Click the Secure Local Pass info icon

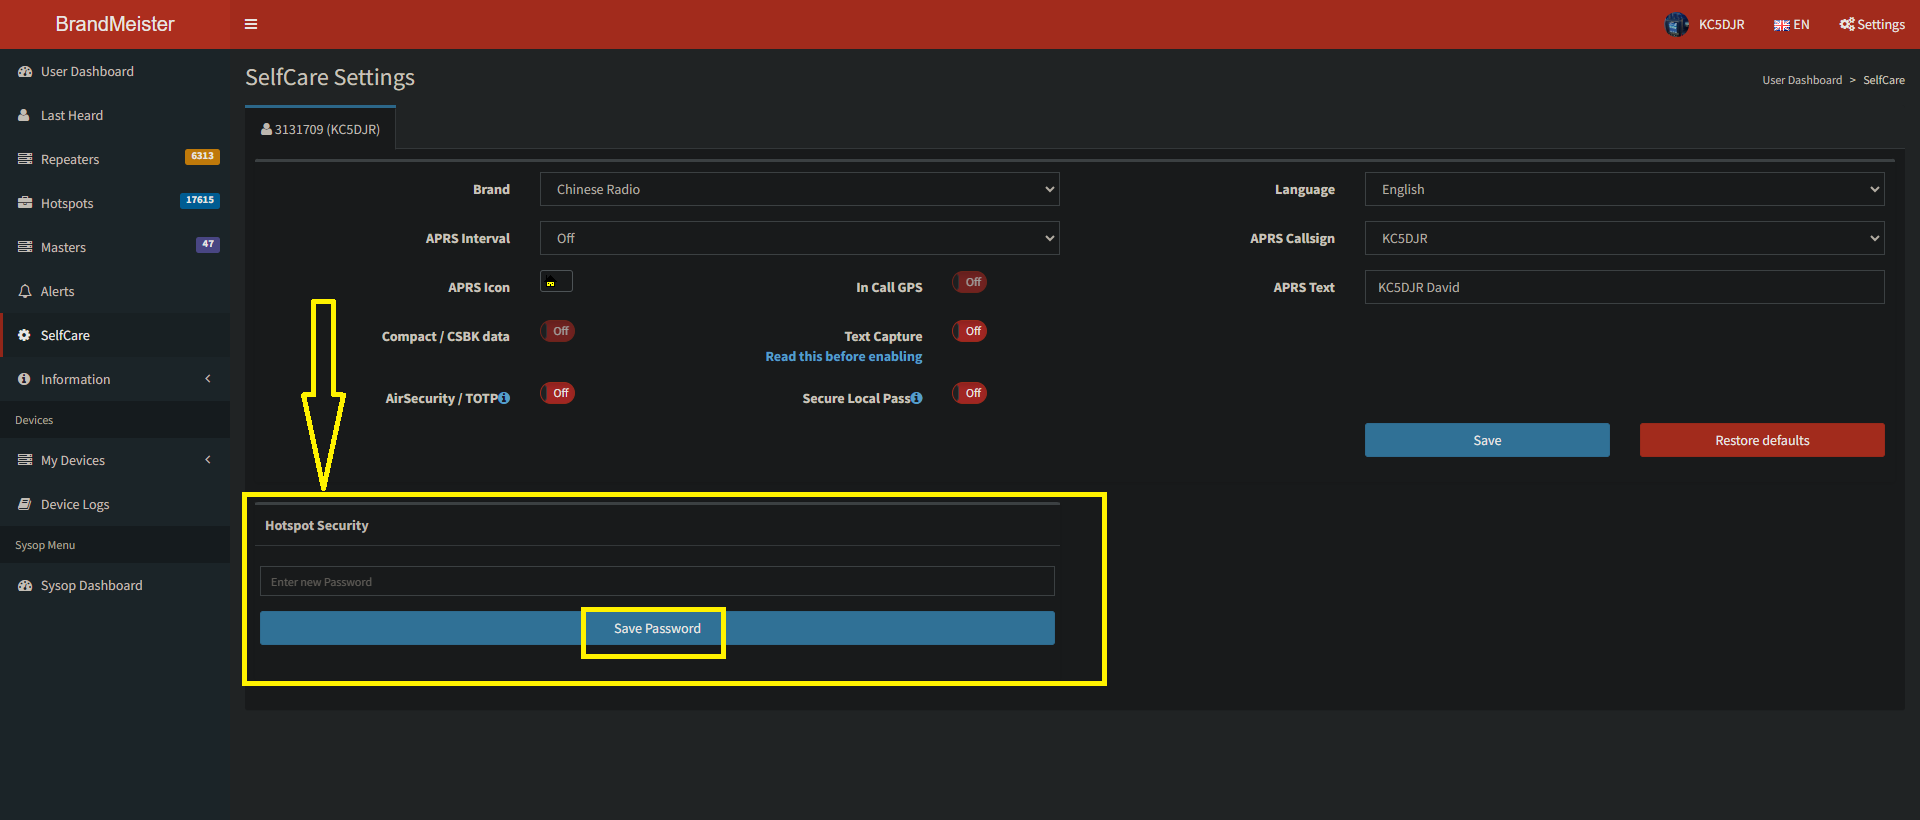[917, 398]
